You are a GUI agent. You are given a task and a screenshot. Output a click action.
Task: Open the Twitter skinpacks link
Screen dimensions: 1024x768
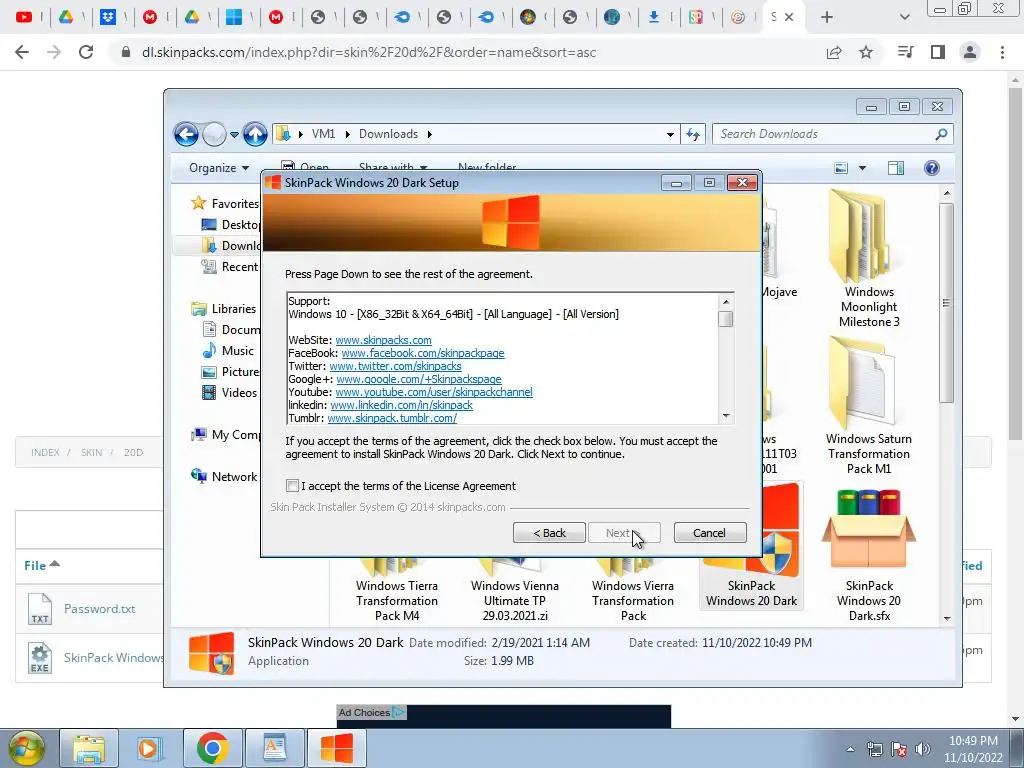tap(395, 366)
